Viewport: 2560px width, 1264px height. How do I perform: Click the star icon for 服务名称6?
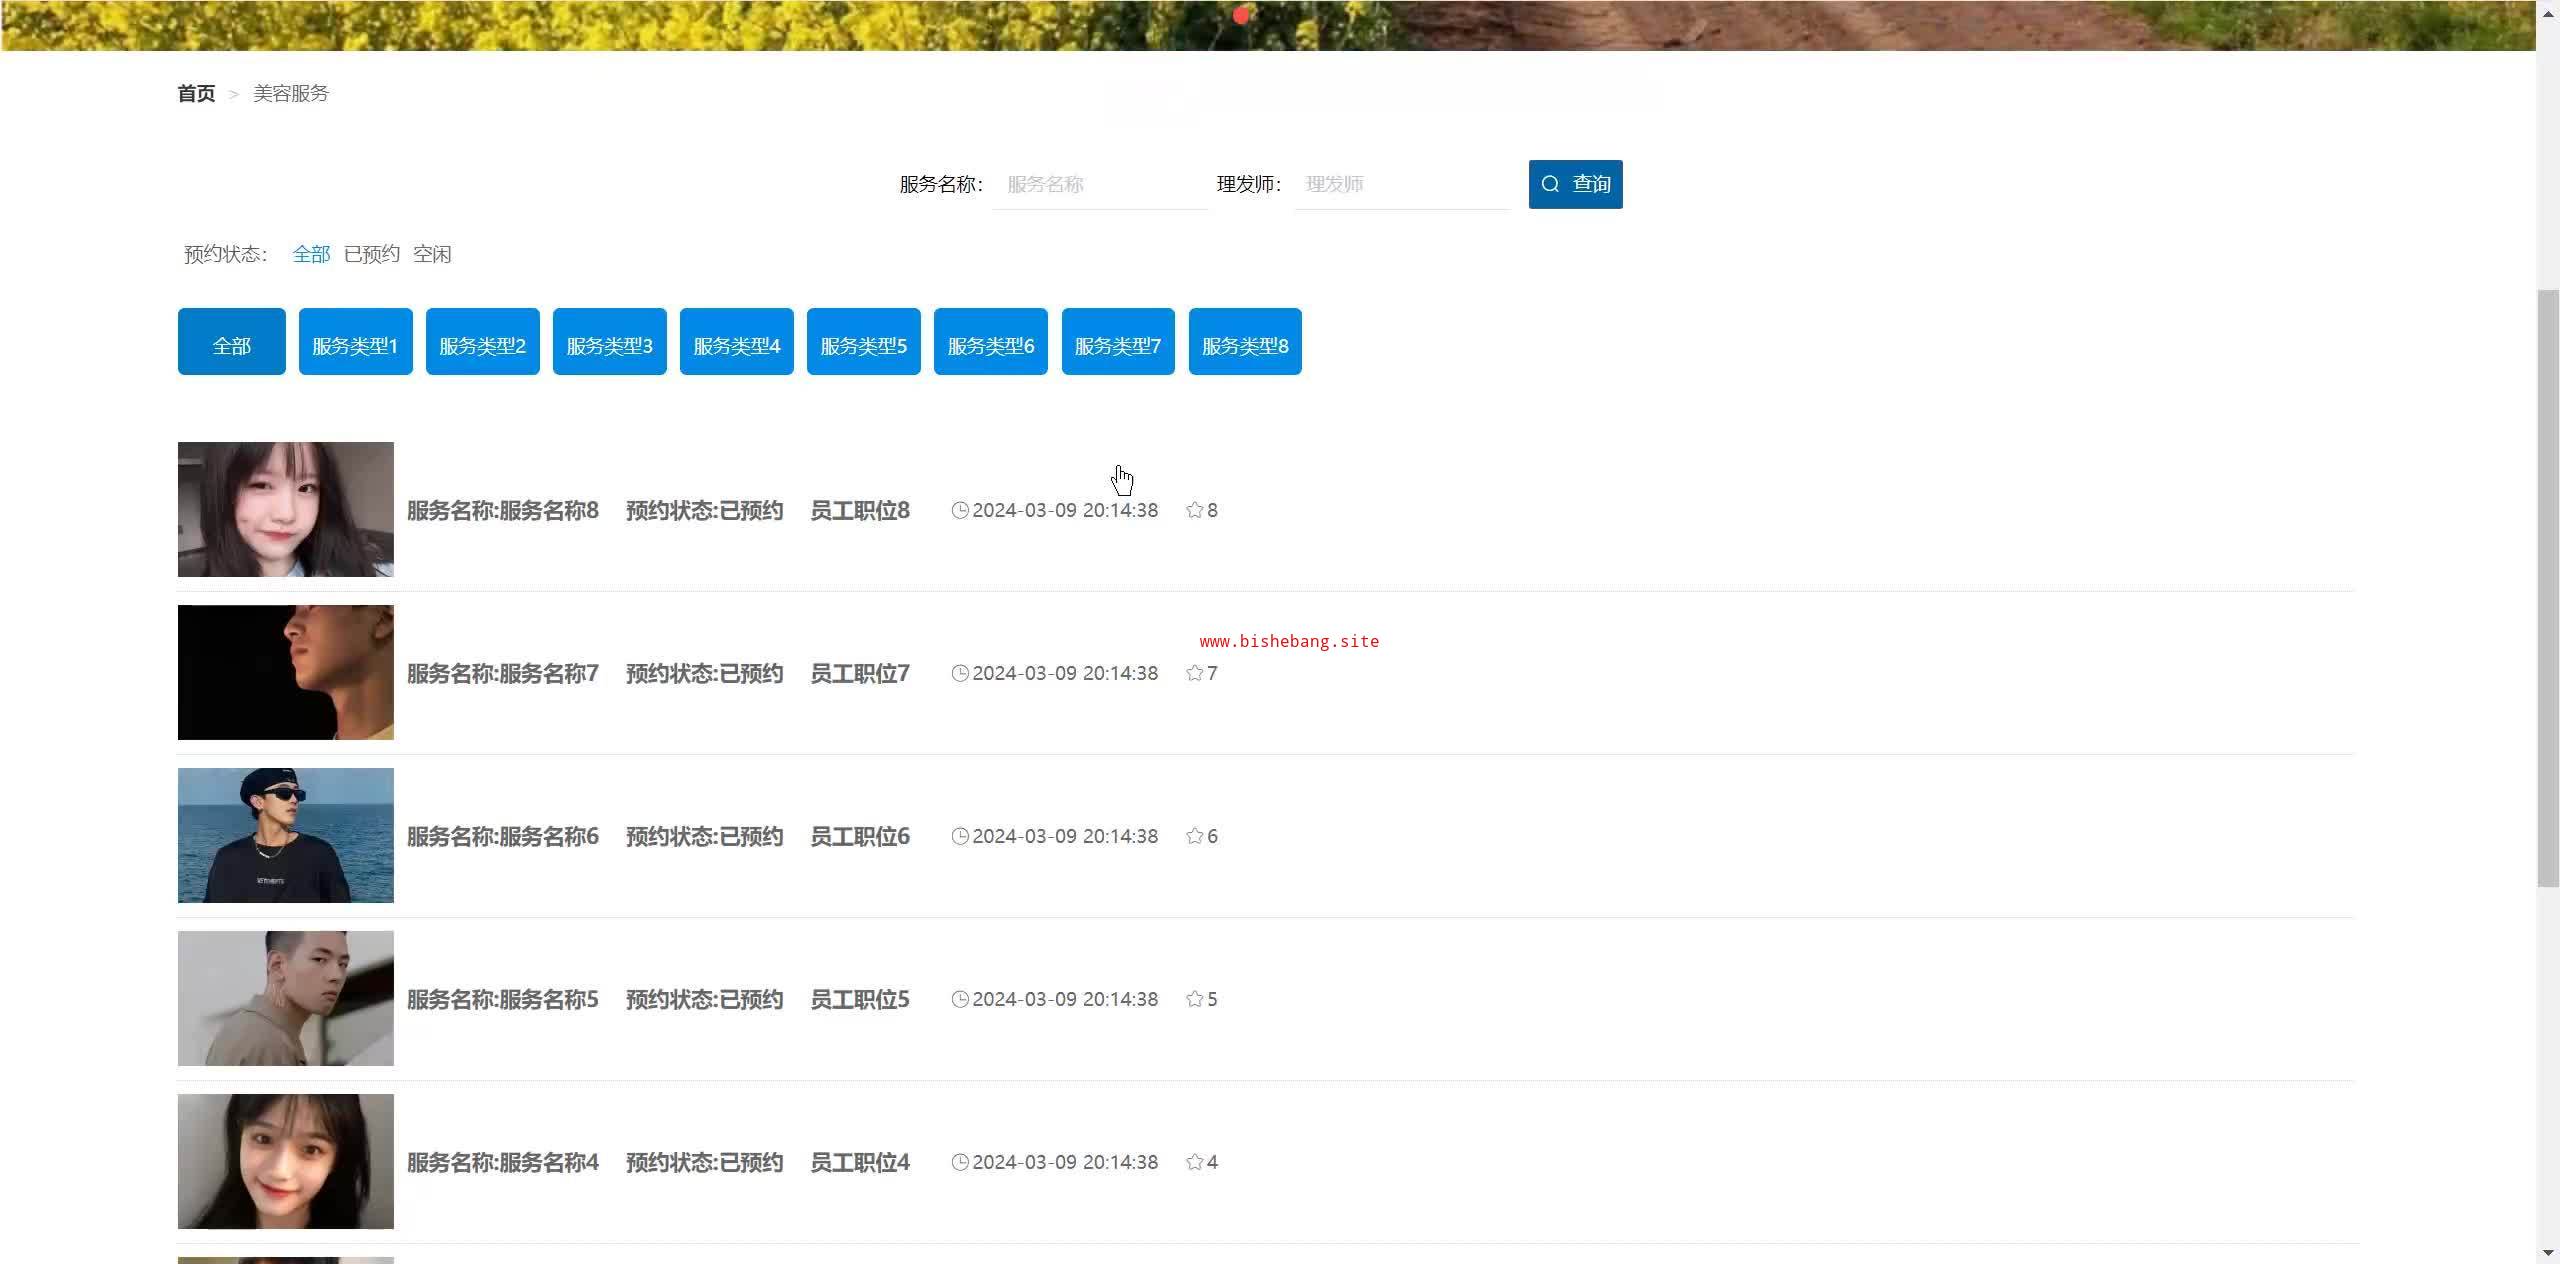(x=1194, y=836)
